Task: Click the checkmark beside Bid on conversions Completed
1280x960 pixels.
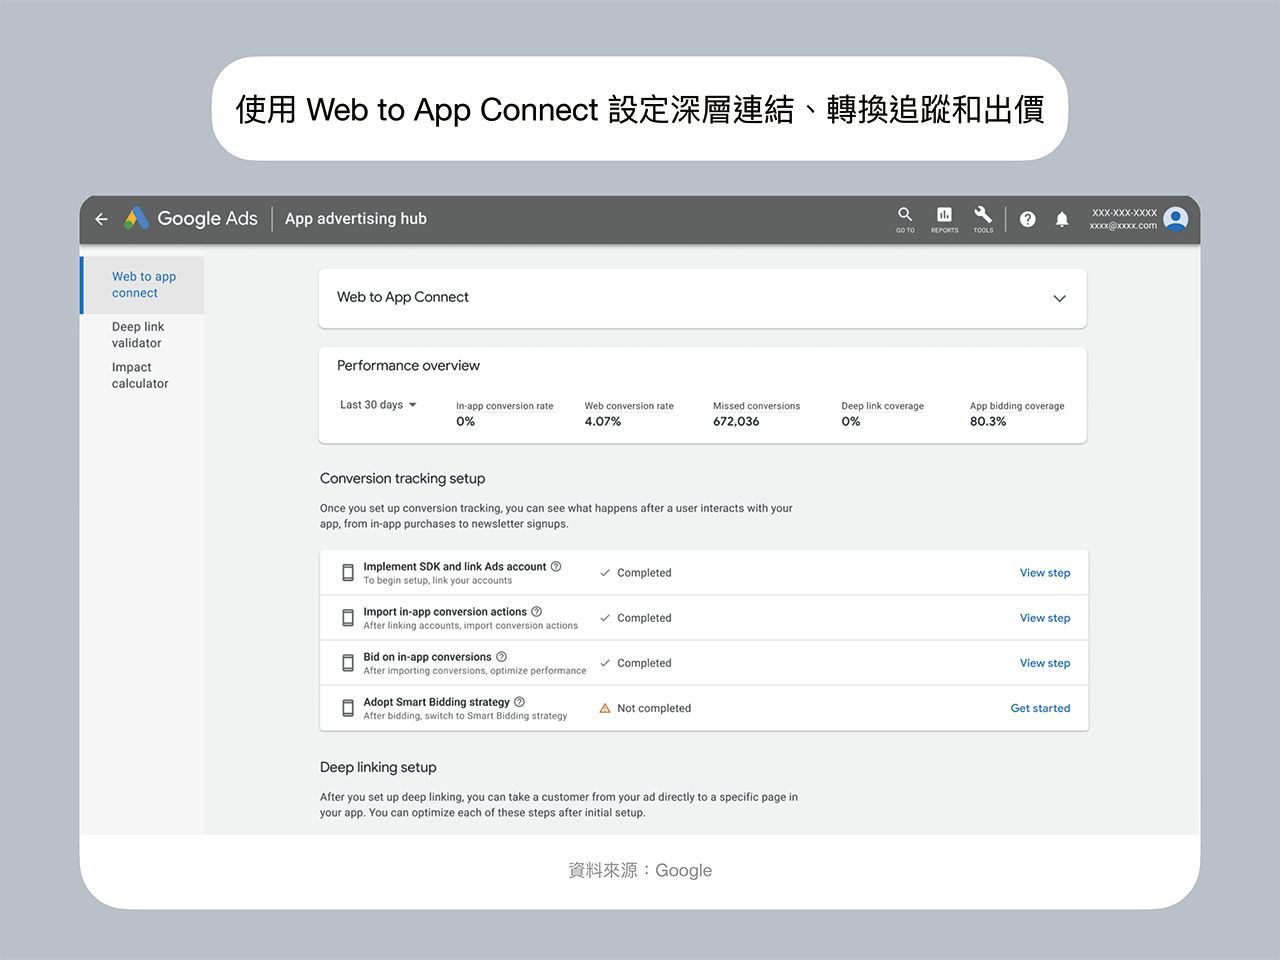Action: (605, 663)
